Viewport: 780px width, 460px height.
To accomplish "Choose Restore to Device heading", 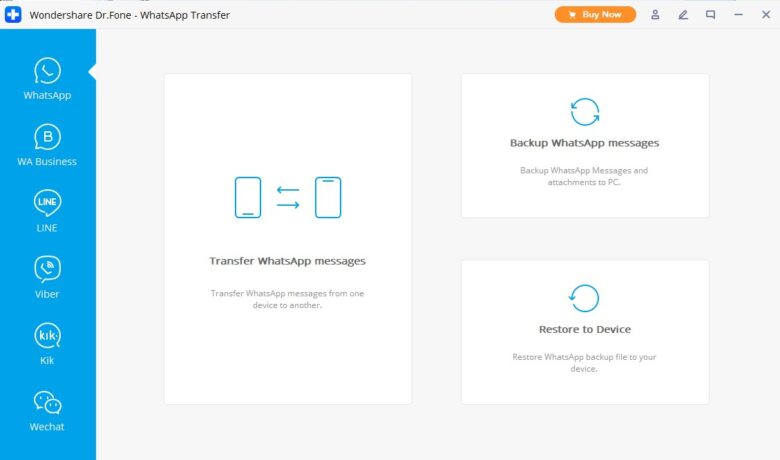I will [584, 329].
